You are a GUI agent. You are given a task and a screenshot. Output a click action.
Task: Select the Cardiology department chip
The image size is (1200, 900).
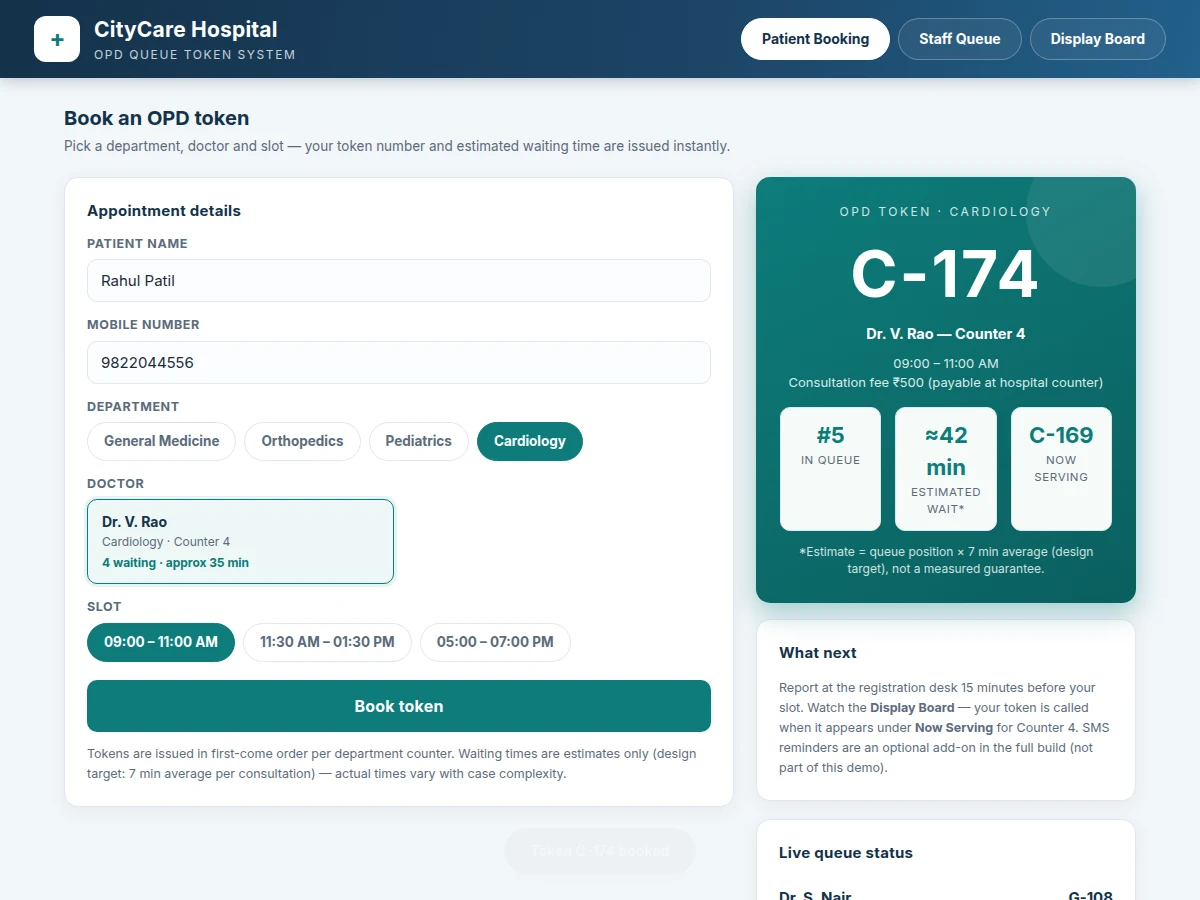click(530, 441)
